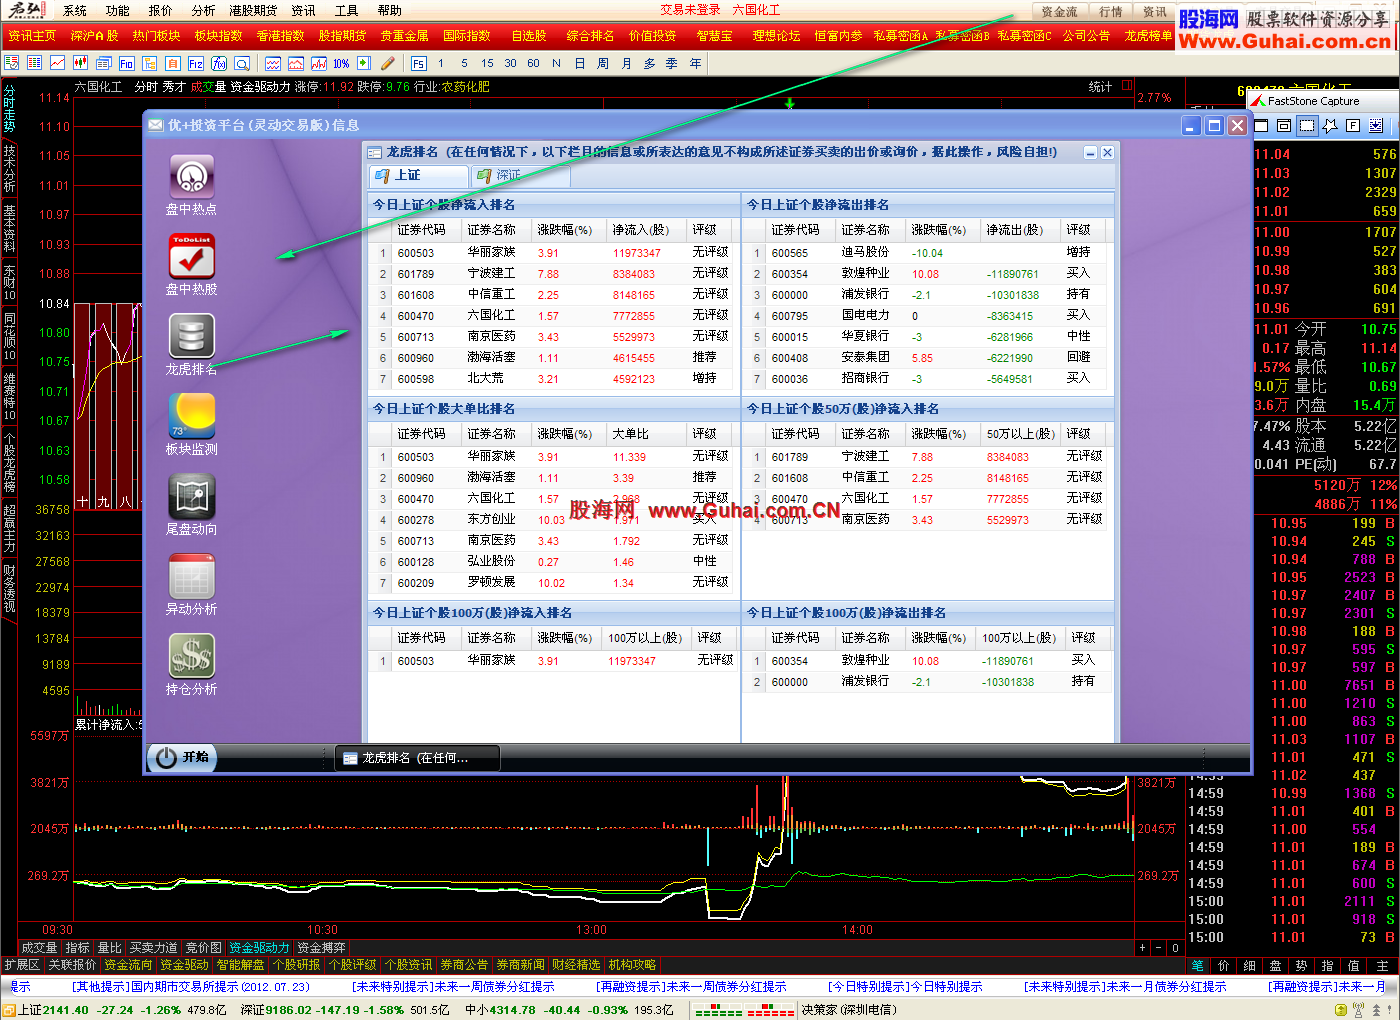Select 基本资料 in the left vertical tabs
The height and width of the screenshot is (1020, 1400).
tap(9, 228)
